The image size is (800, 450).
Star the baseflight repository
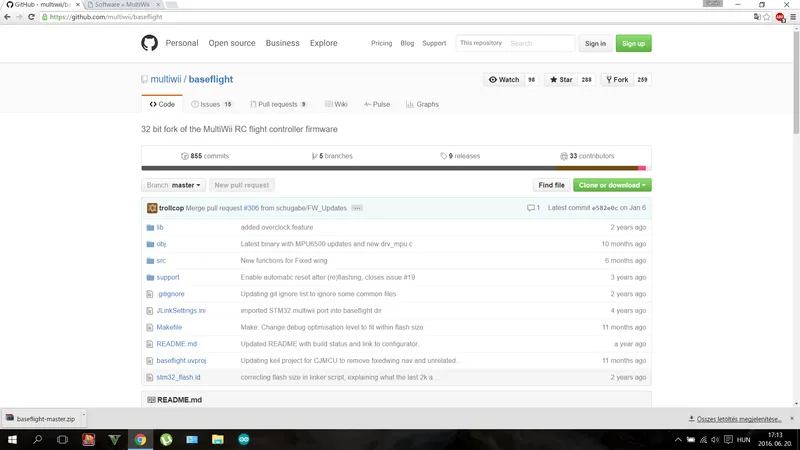[x=560, y=79]
